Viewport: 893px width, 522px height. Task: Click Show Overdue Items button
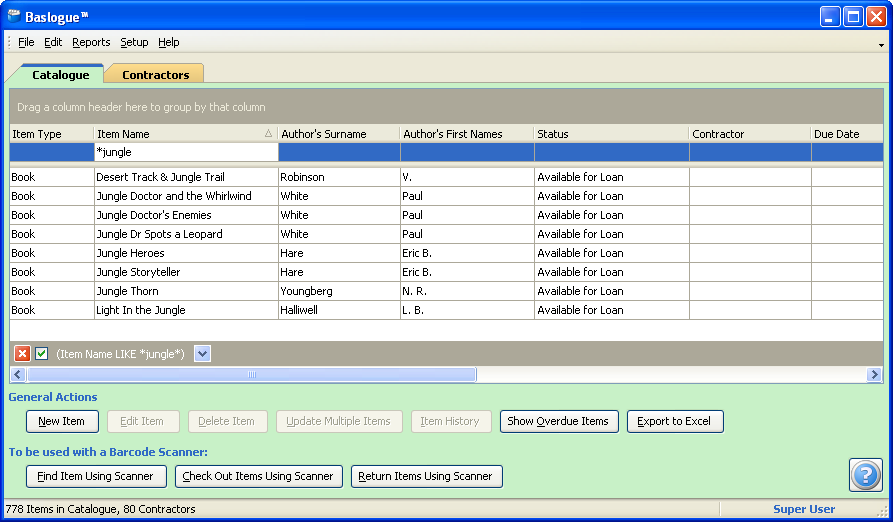pos(559,421)
